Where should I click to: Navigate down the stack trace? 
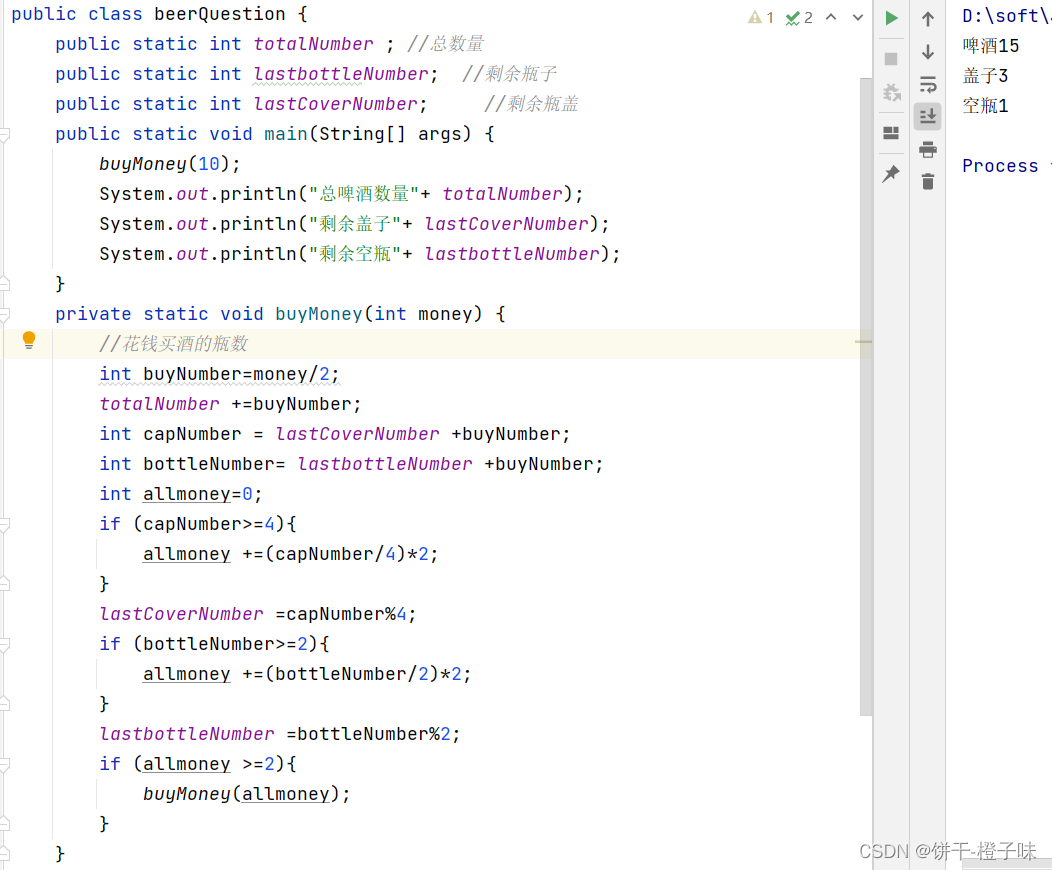pyautogui.click(x=928, y=53)
